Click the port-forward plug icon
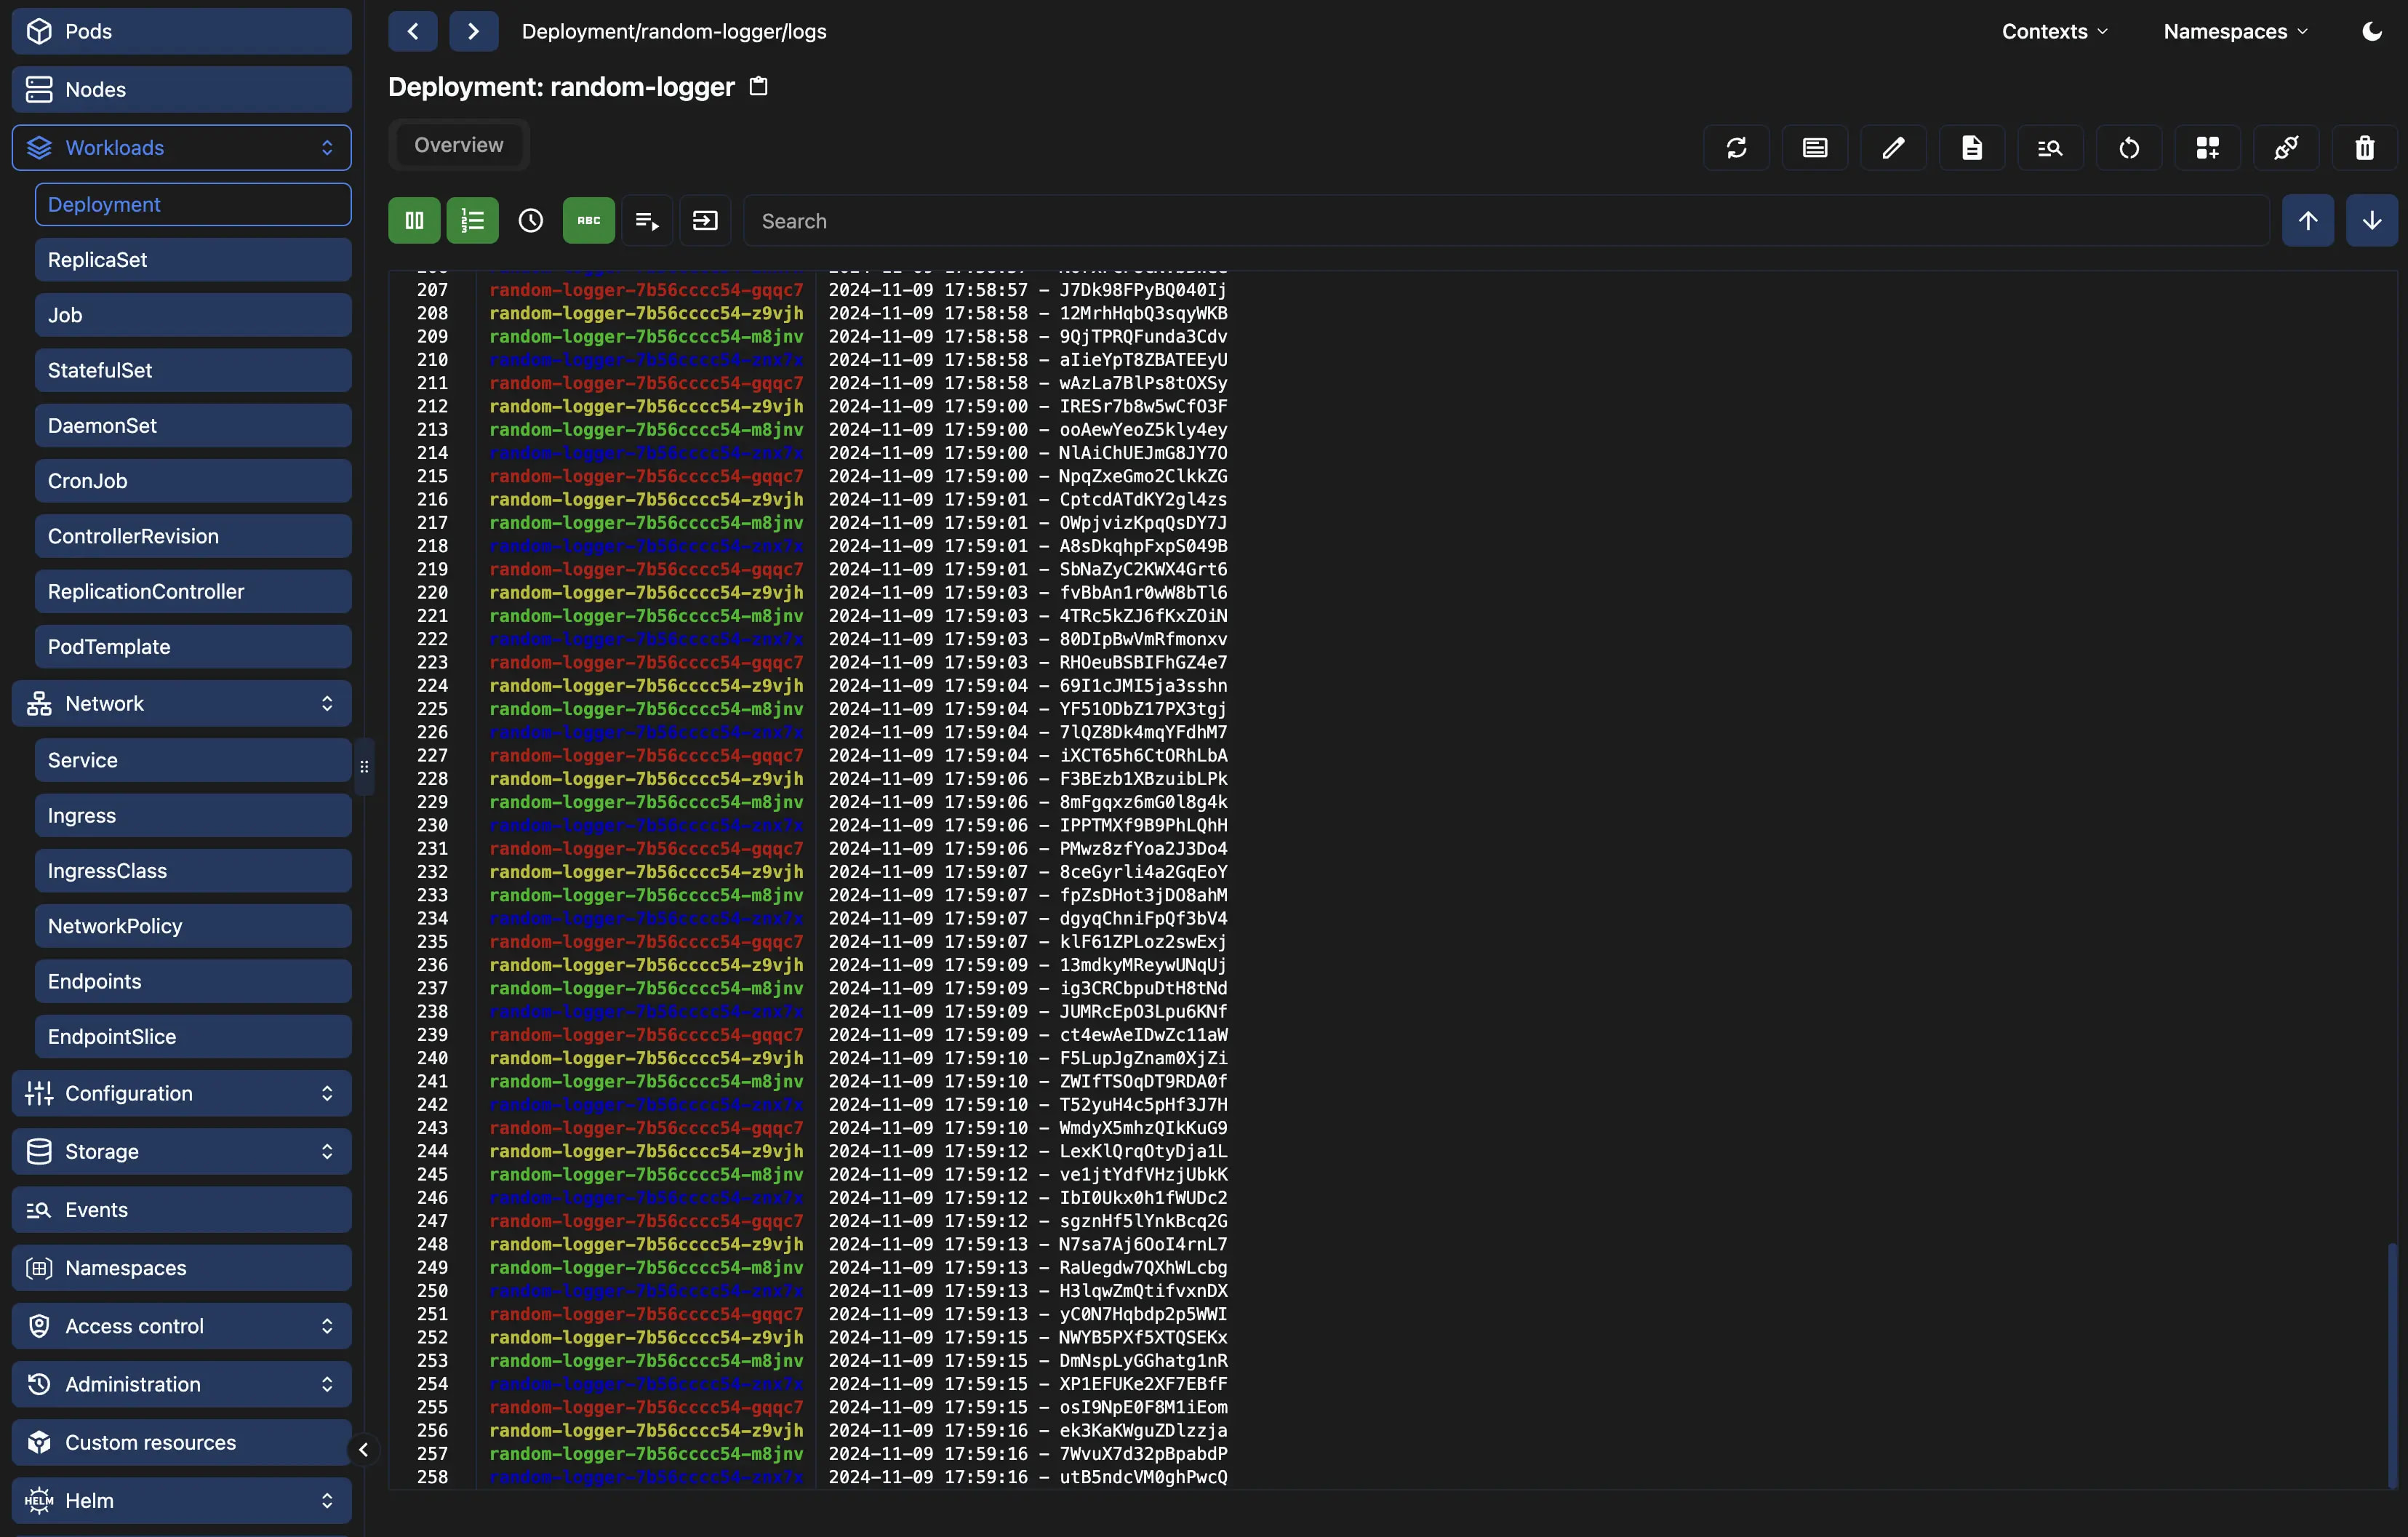The height and width of the screenshot is (1537, 2408). tap(2286, 148)
